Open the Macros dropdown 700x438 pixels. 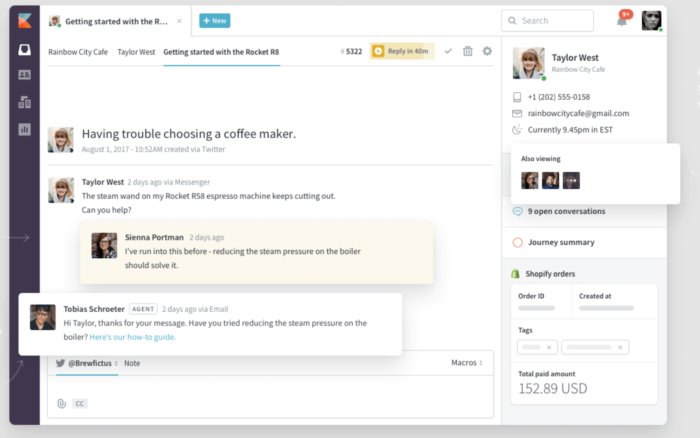tap(466, 363)
